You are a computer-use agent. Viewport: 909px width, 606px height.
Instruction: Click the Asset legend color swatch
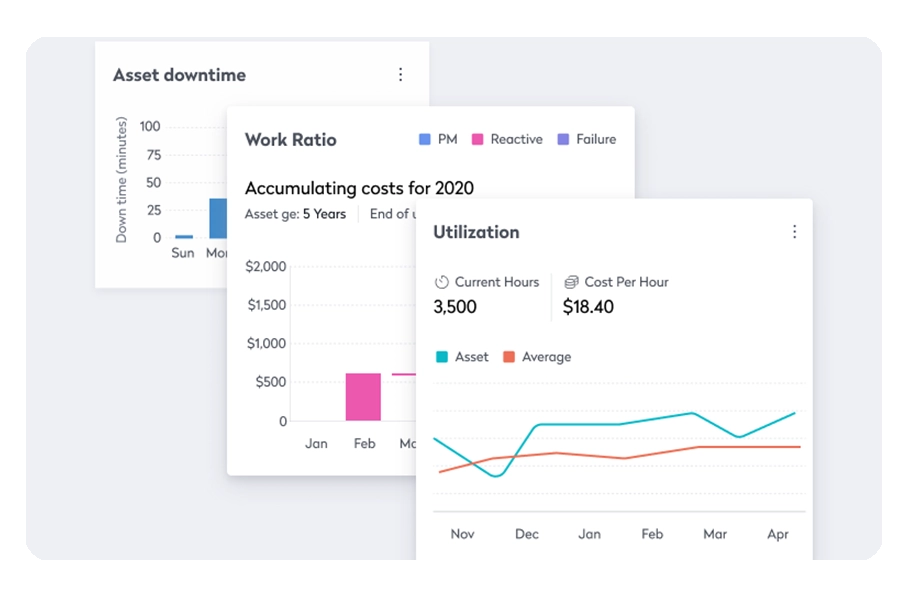pos(441,357)
